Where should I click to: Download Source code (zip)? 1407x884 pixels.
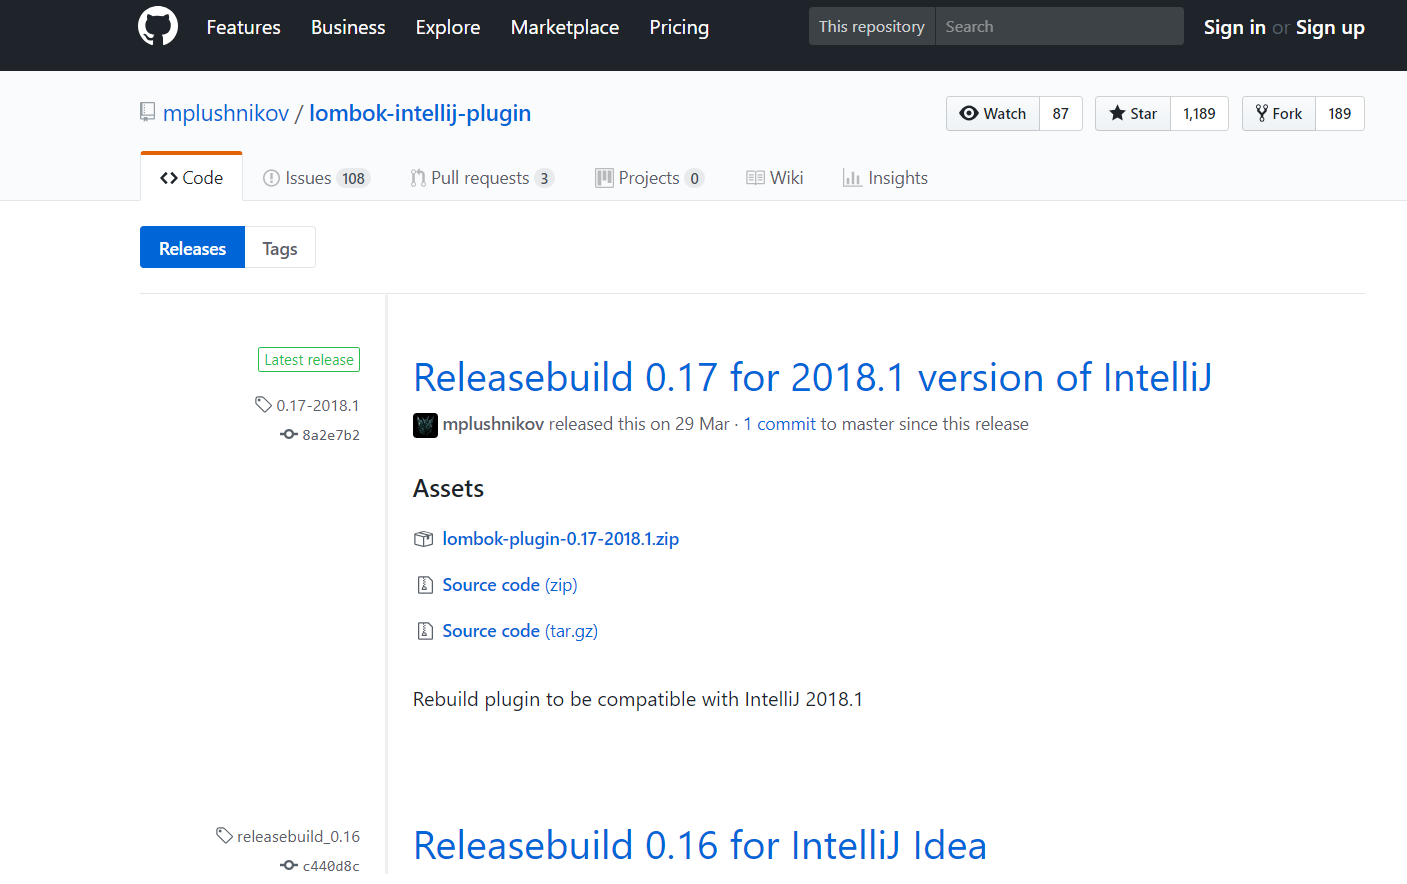point(510,585)
